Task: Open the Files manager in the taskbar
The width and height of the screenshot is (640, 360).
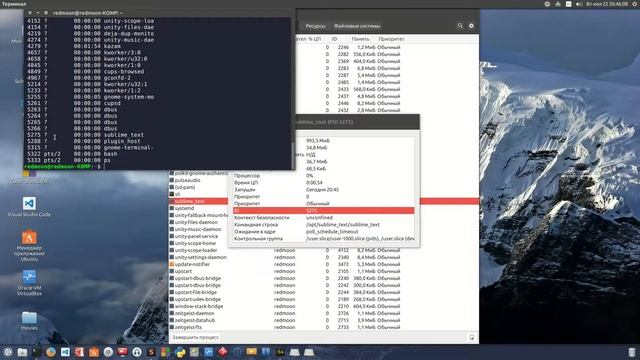Action: click(x=22, y=352)
